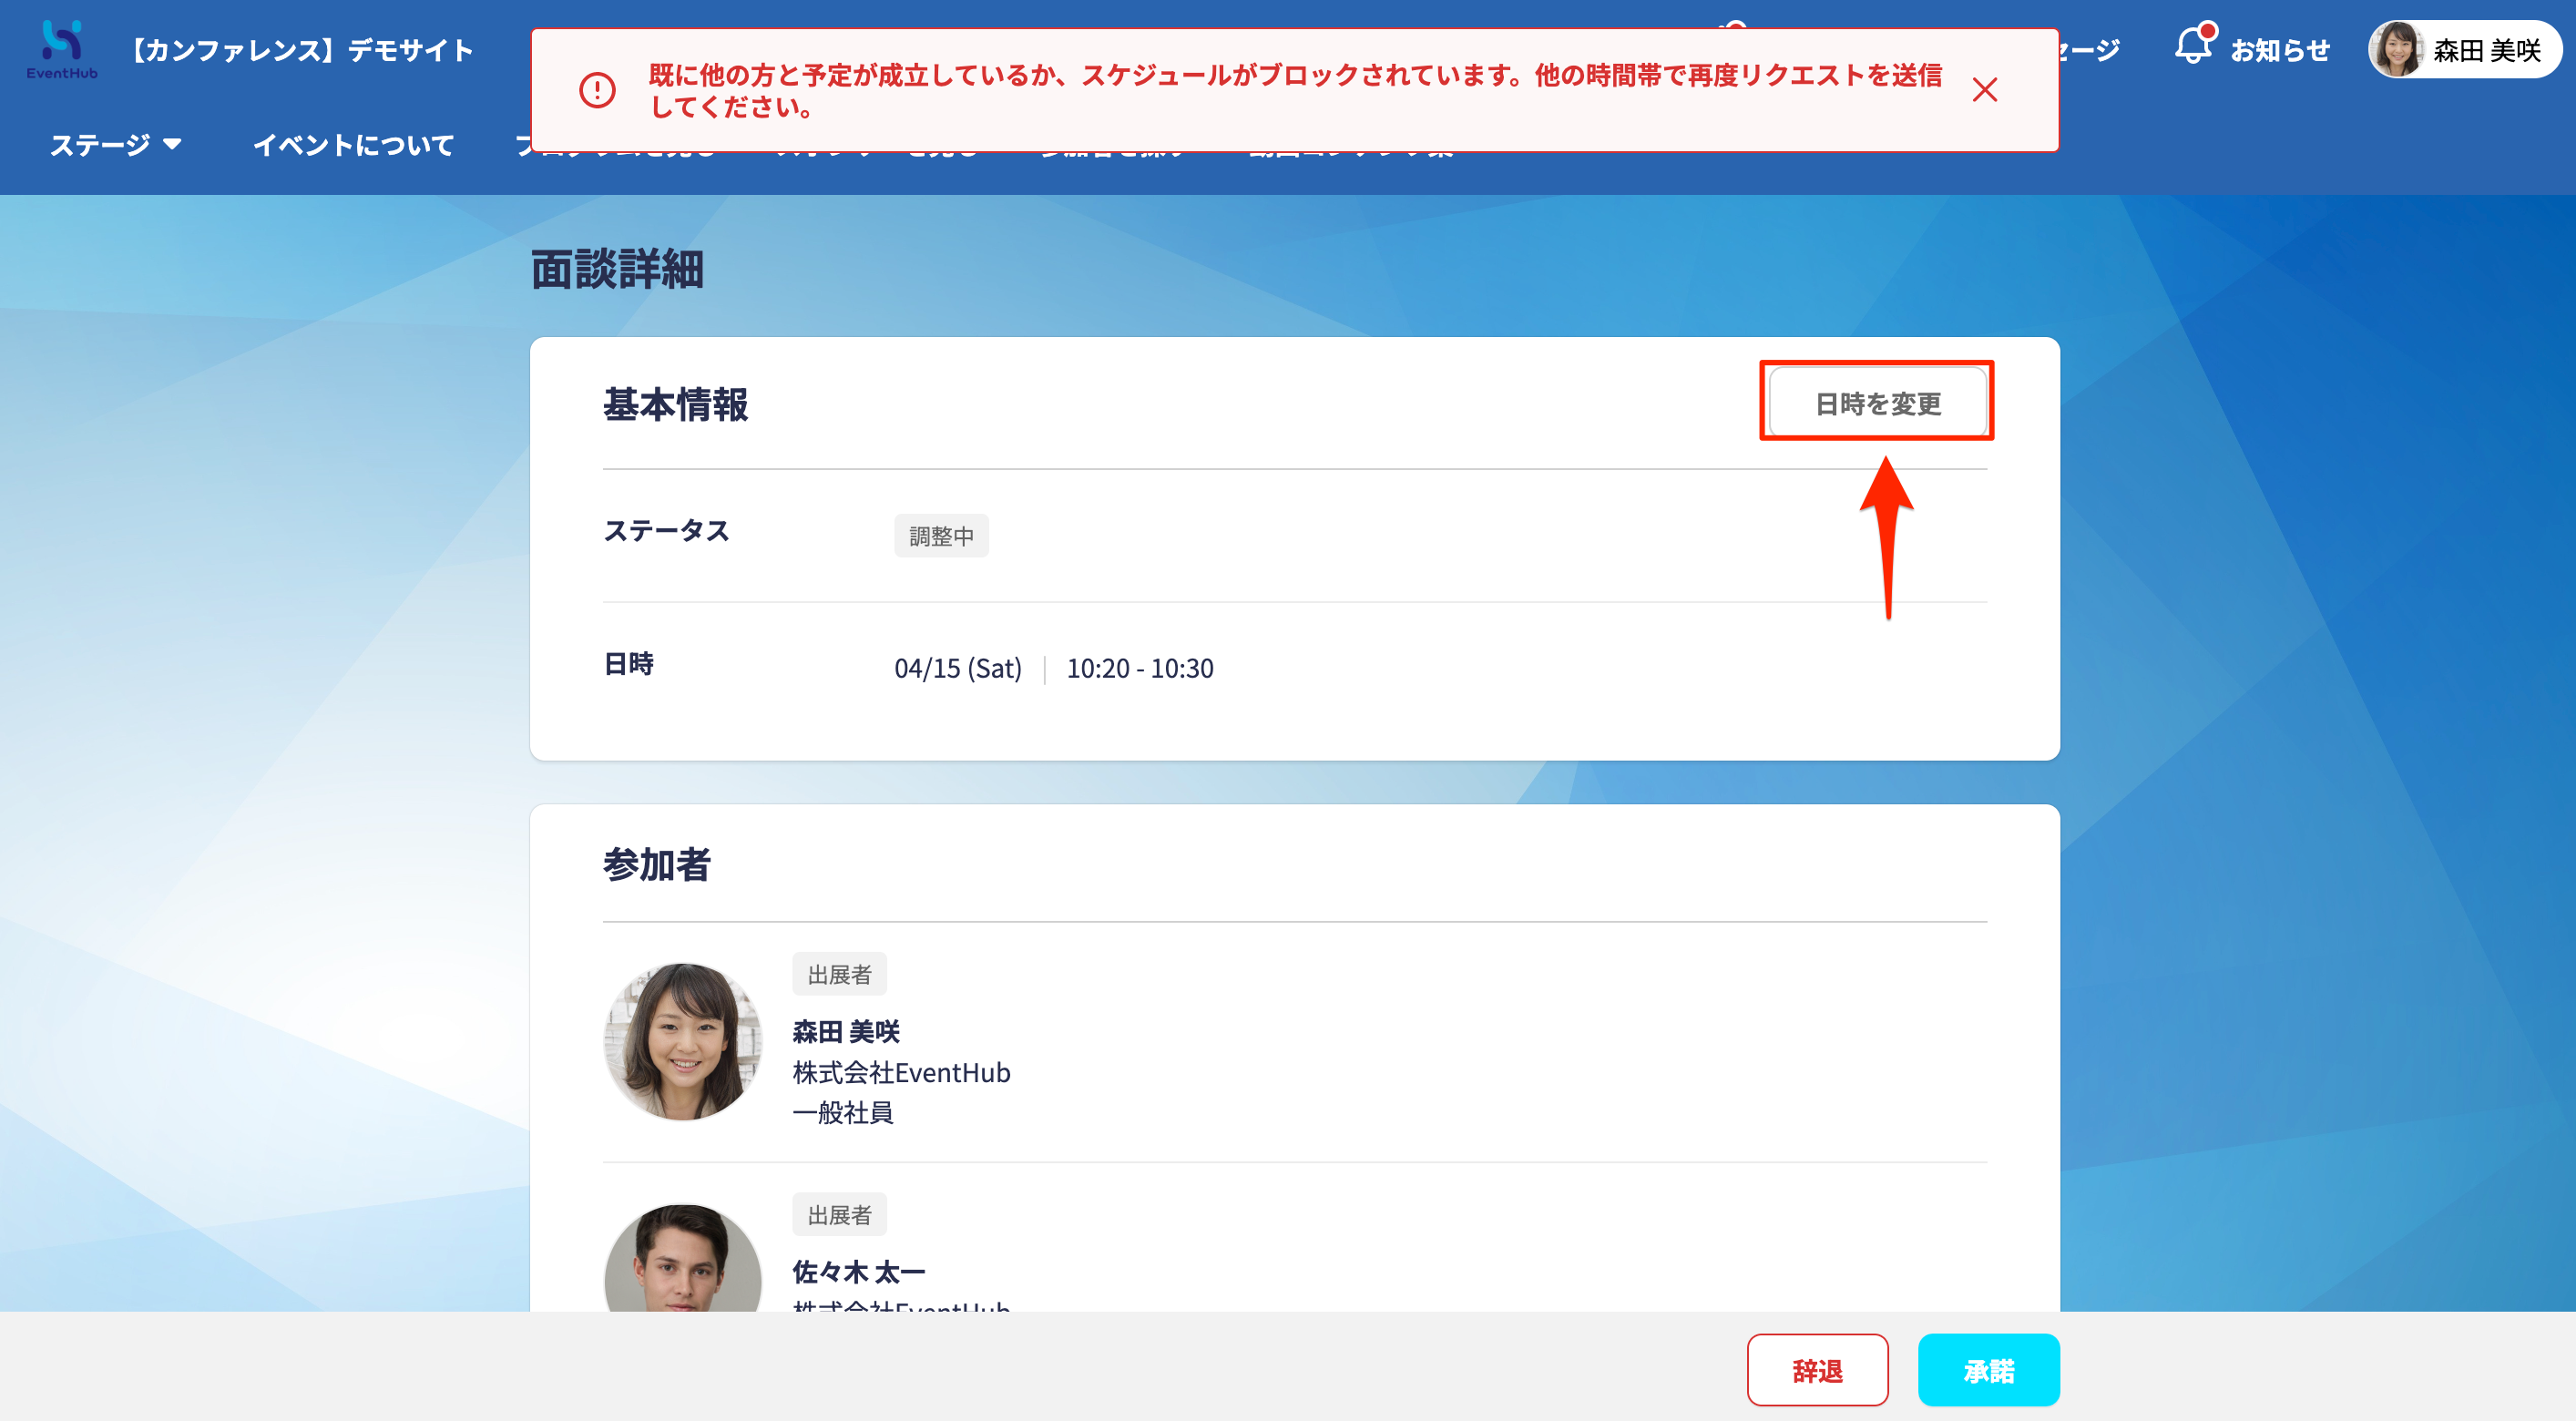The image size is (2576, 1421).
Task: Click the 調整中 status badge
Action: pyautogui.click(x=941, y=536)
